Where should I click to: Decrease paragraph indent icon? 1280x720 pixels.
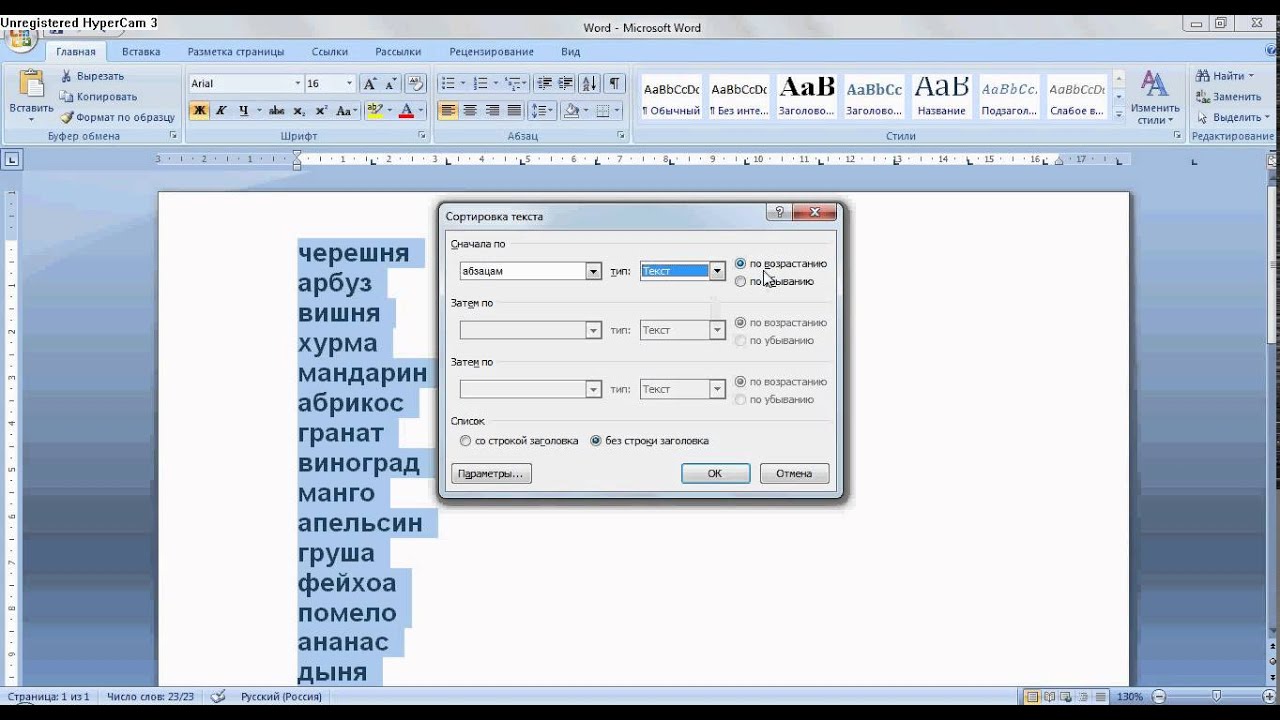[x=544, y=84]
